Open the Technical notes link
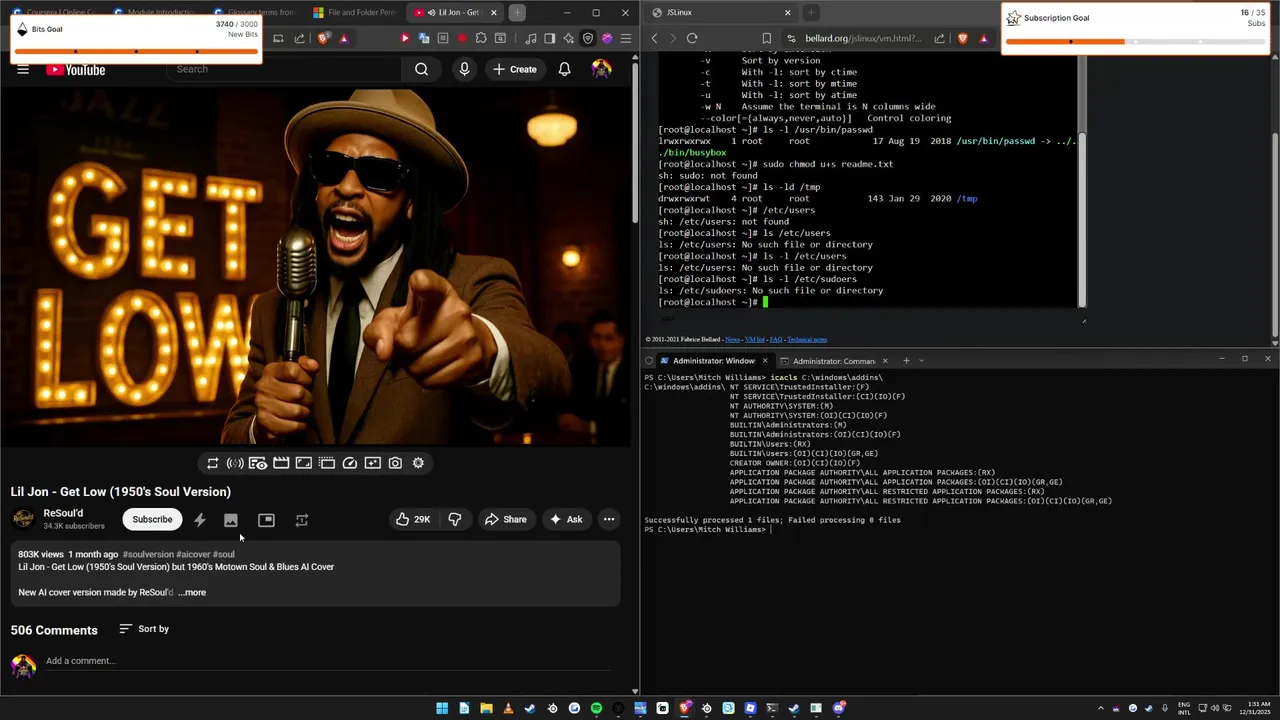Viewport: 1280px width, 720px height. [x=806, y=339]
